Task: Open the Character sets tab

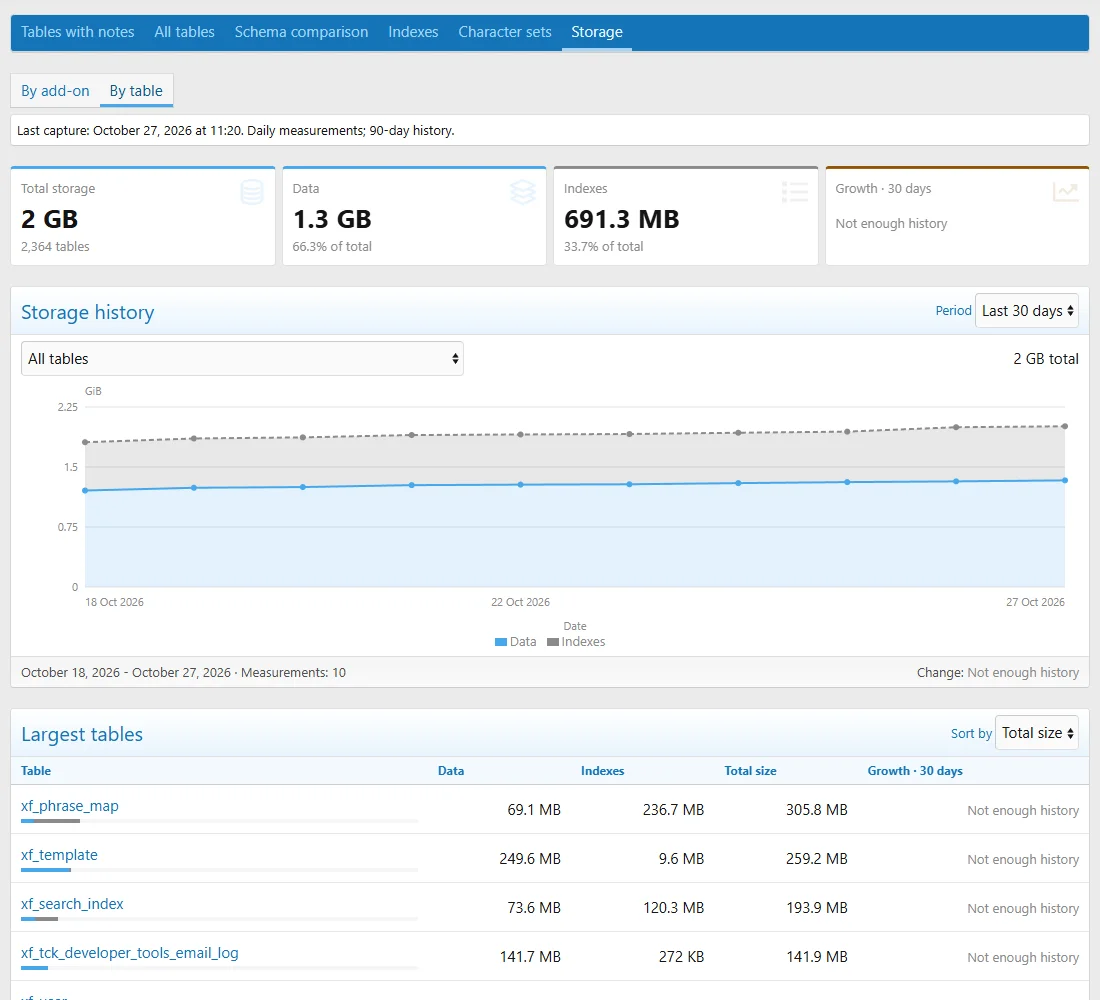Action: click(505, 32)
